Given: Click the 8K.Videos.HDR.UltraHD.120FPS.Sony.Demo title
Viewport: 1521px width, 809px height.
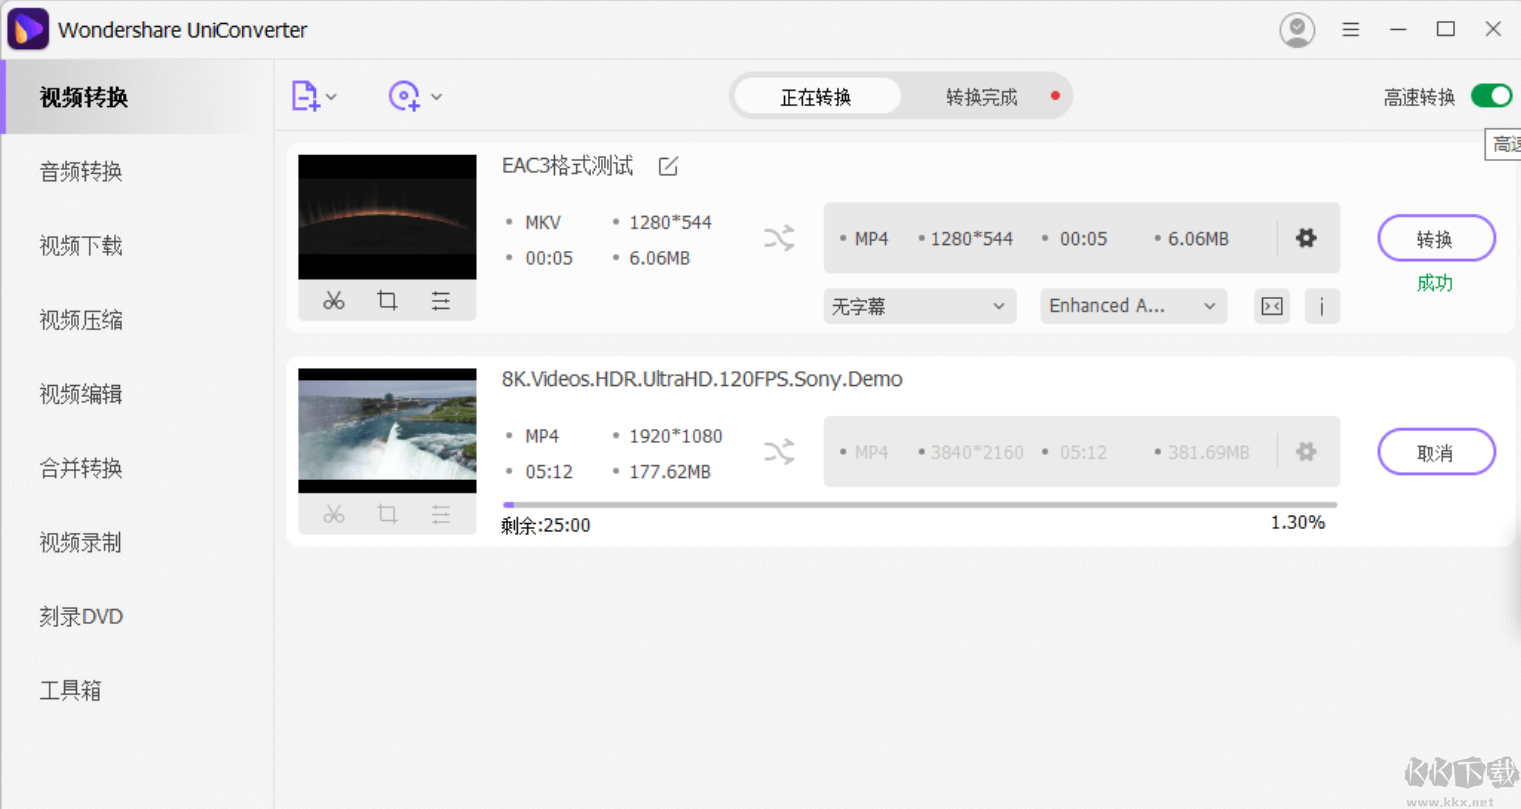Looking at the screenshot, I should click(x=702, y=379).
